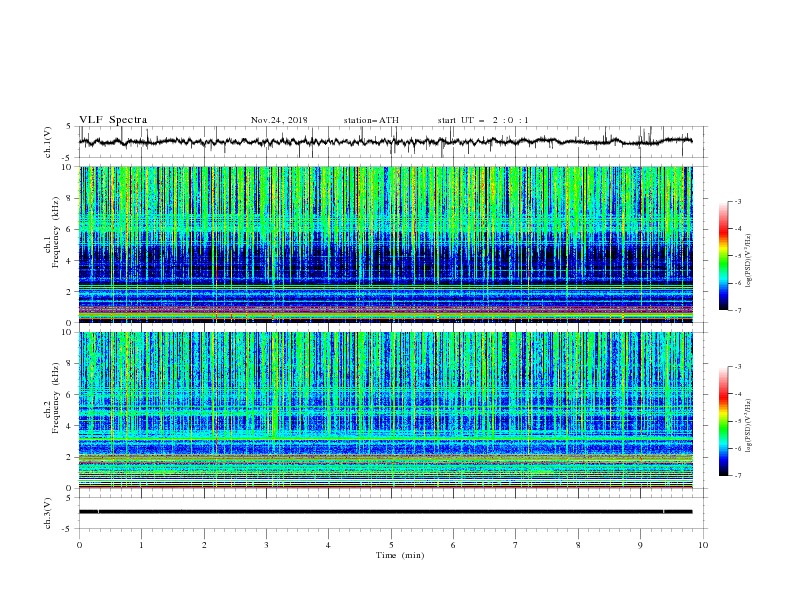Click the ch.1 voltage waveform trace
The image size is (792, 612).
[x=386, y=142]
